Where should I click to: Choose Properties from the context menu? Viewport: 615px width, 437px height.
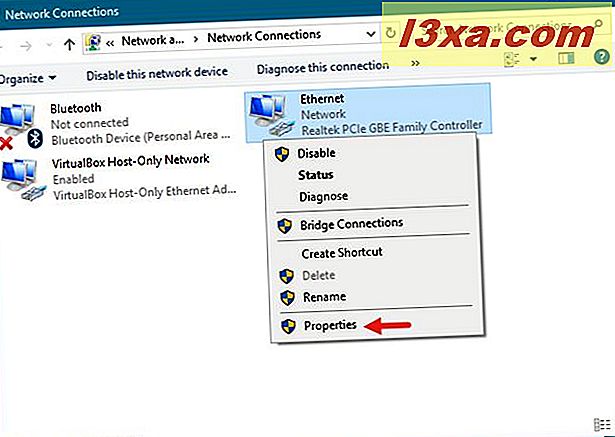pyautogui.click(x=330, y=325)
